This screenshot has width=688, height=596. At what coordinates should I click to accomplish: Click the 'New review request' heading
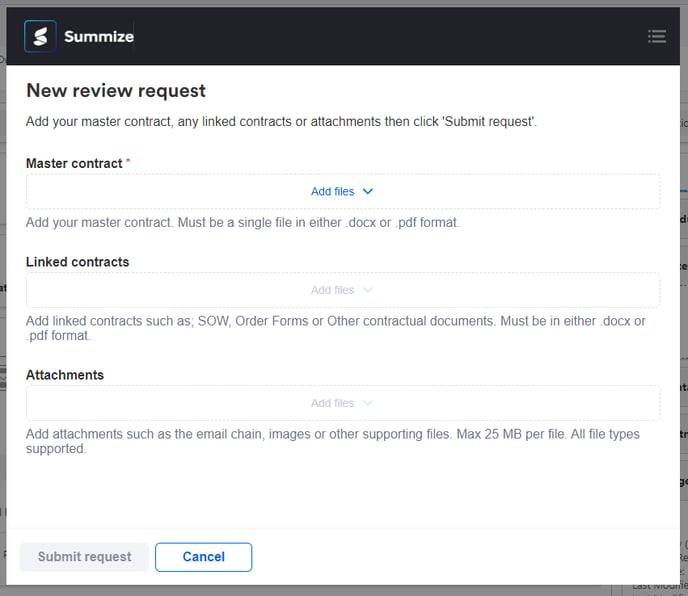tap(116, 91)
